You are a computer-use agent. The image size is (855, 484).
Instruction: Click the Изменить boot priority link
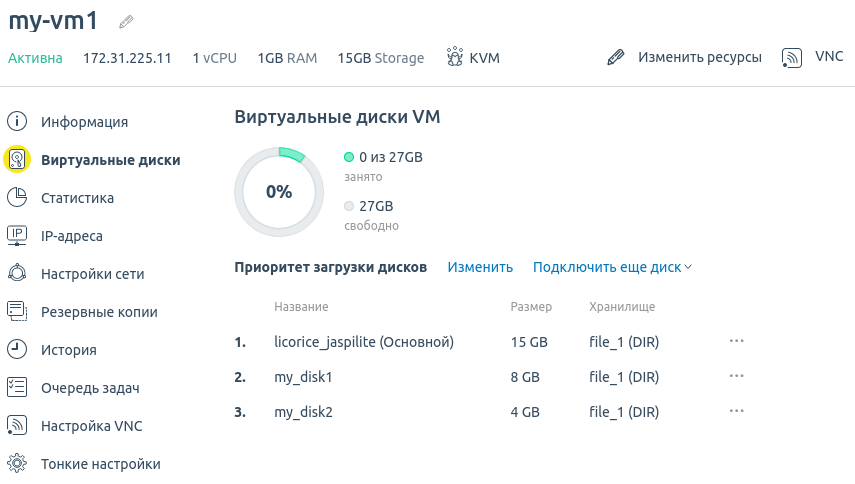point(480,267)
